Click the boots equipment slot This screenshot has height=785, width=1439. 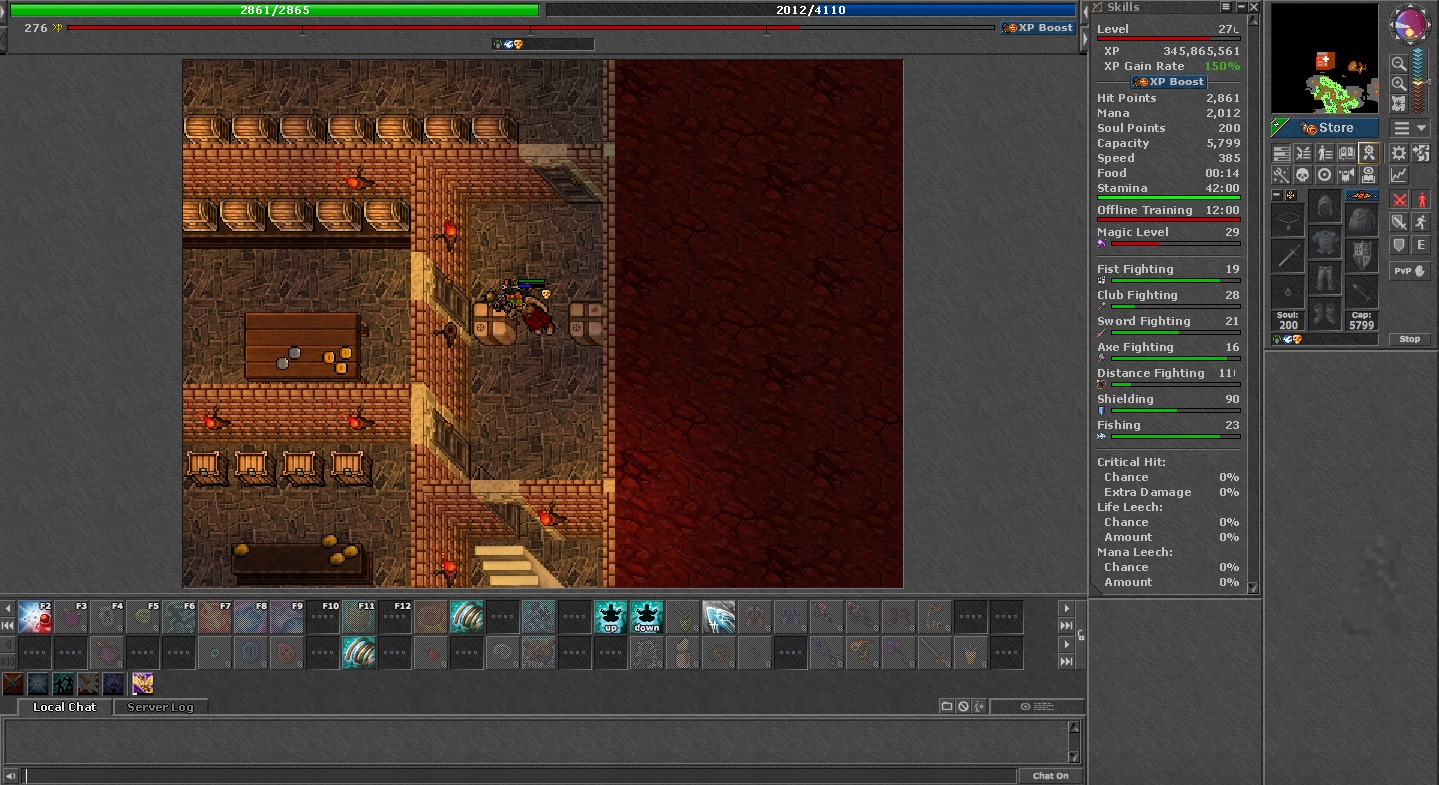click(x=1325, y=313)
